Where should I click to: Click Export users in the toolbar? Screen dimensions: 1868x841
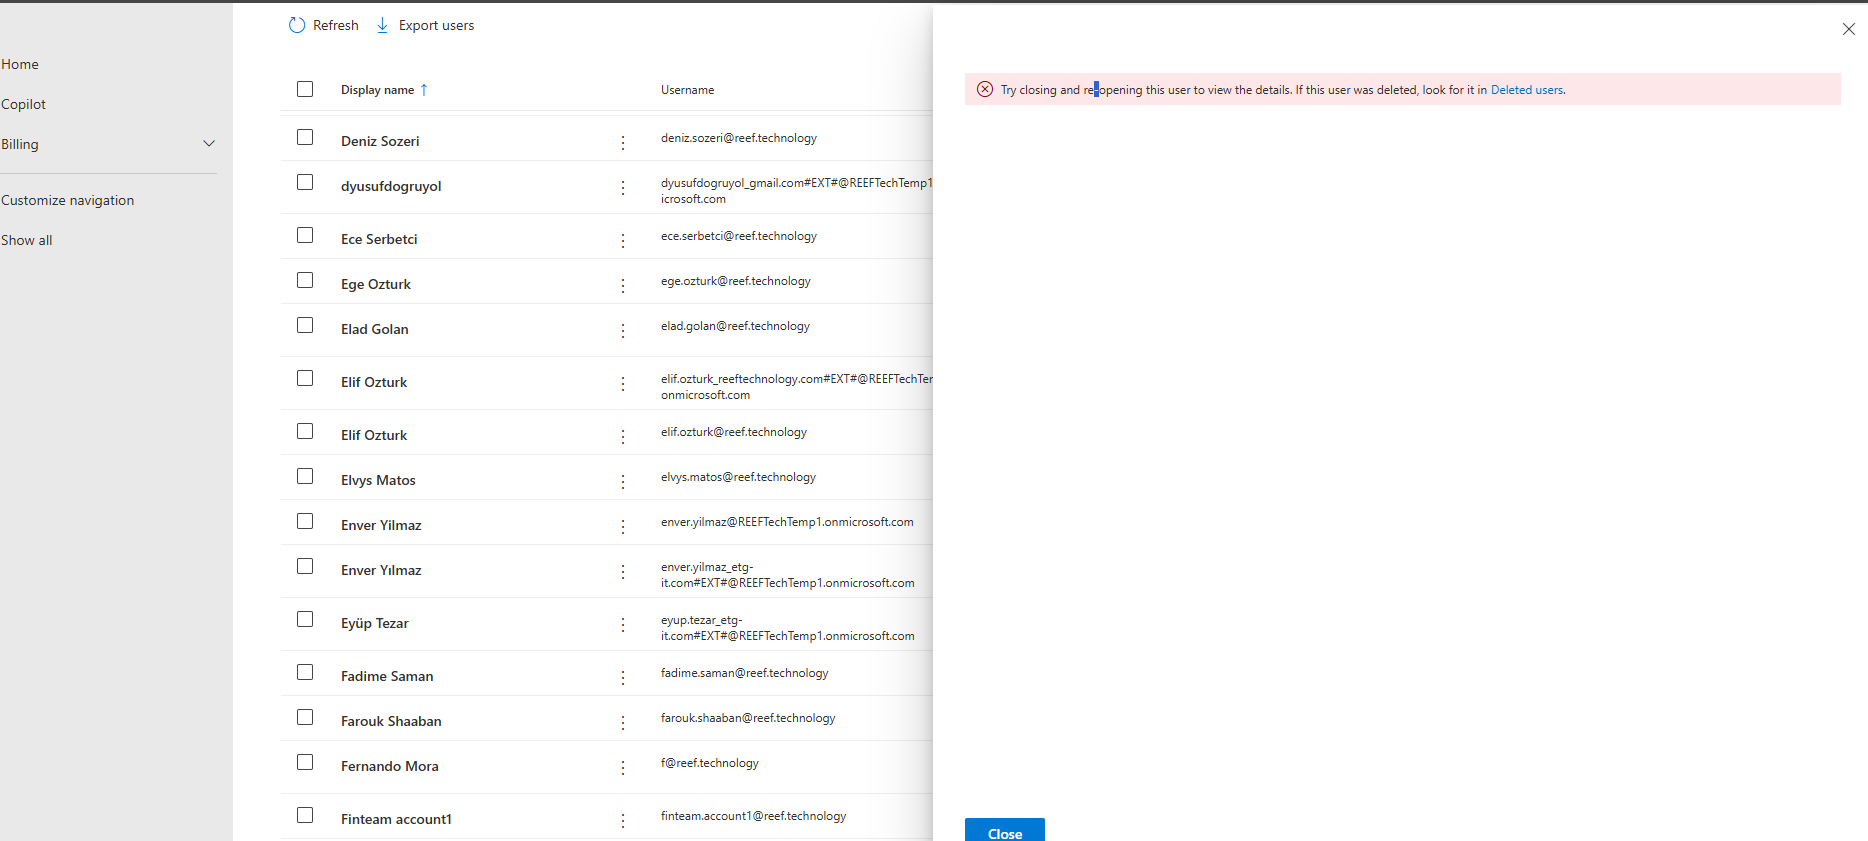pos(437,25)
